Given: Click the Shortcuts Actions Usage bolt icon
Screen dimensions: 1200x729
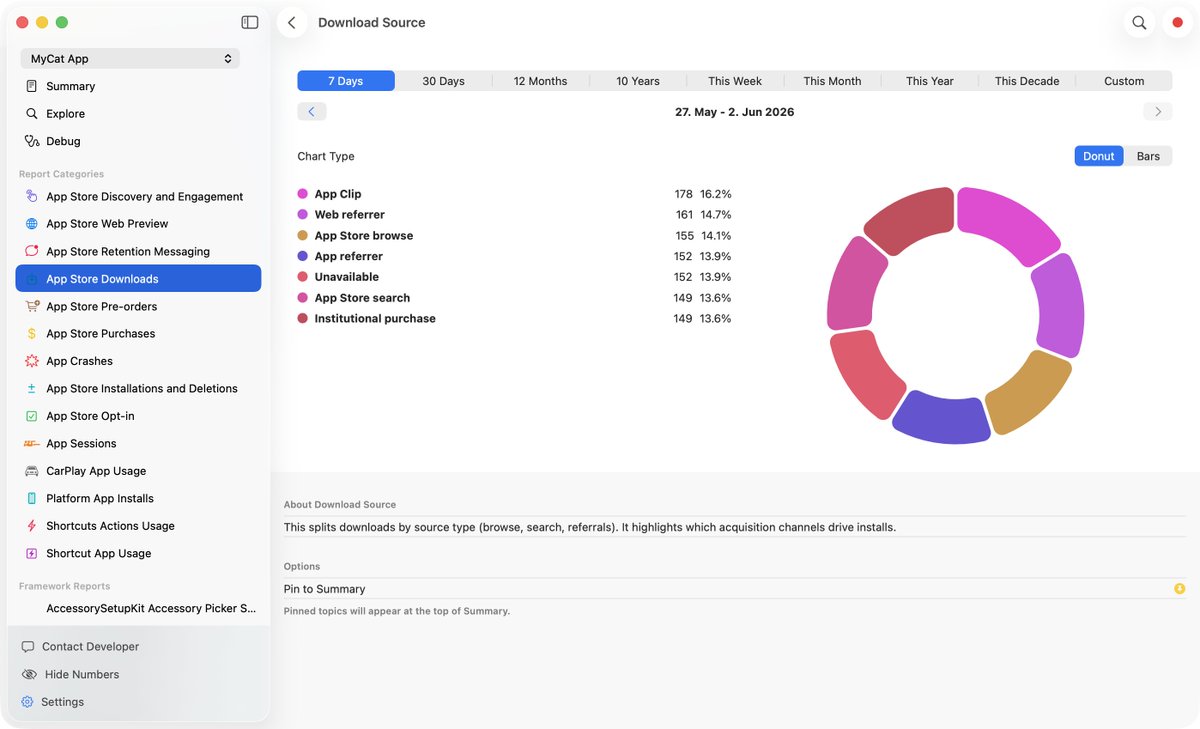Looking at the screenshot, I should click(x=32, y=526).
